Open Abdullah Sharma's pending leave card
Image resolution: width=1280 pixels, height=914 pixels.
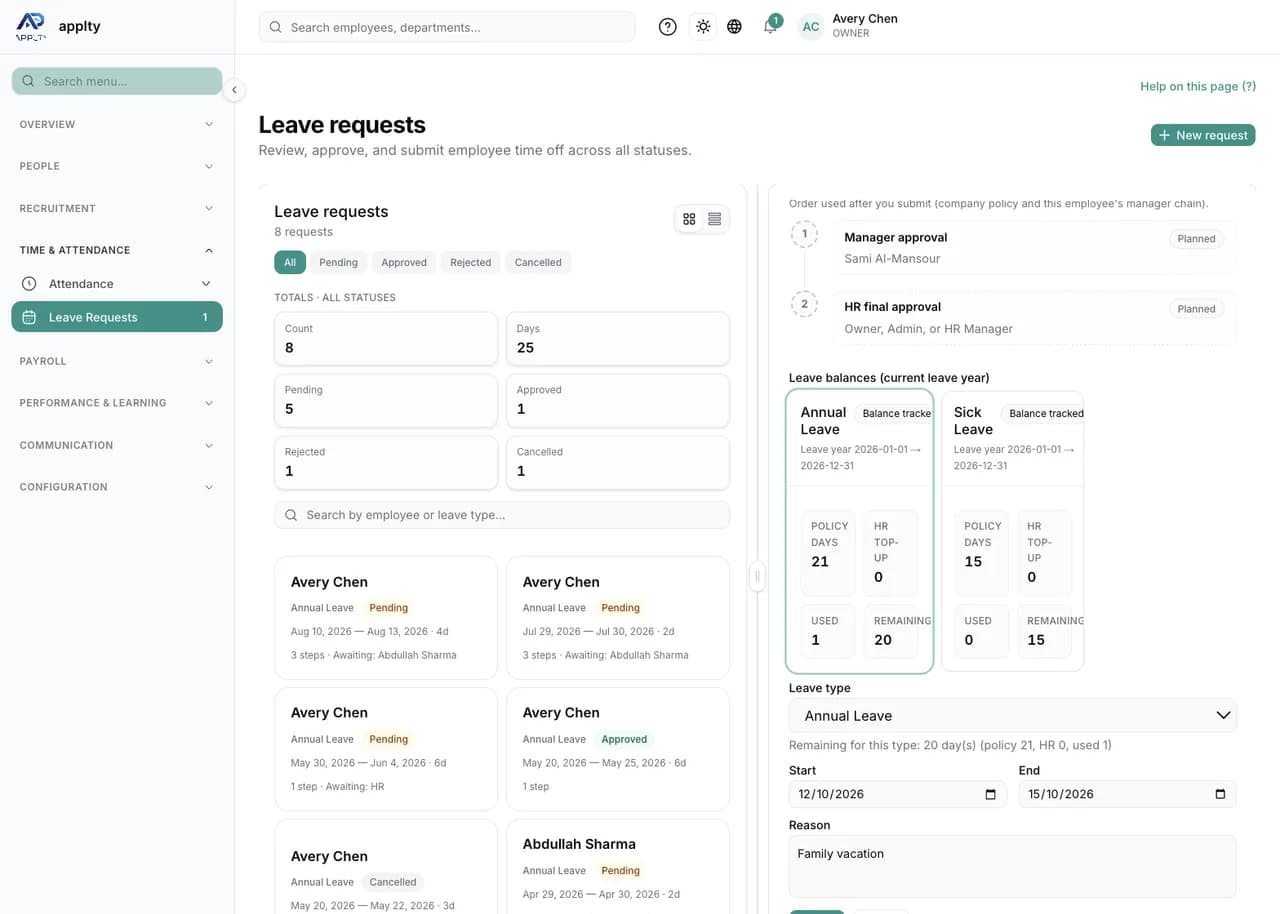tap(618, 866)
